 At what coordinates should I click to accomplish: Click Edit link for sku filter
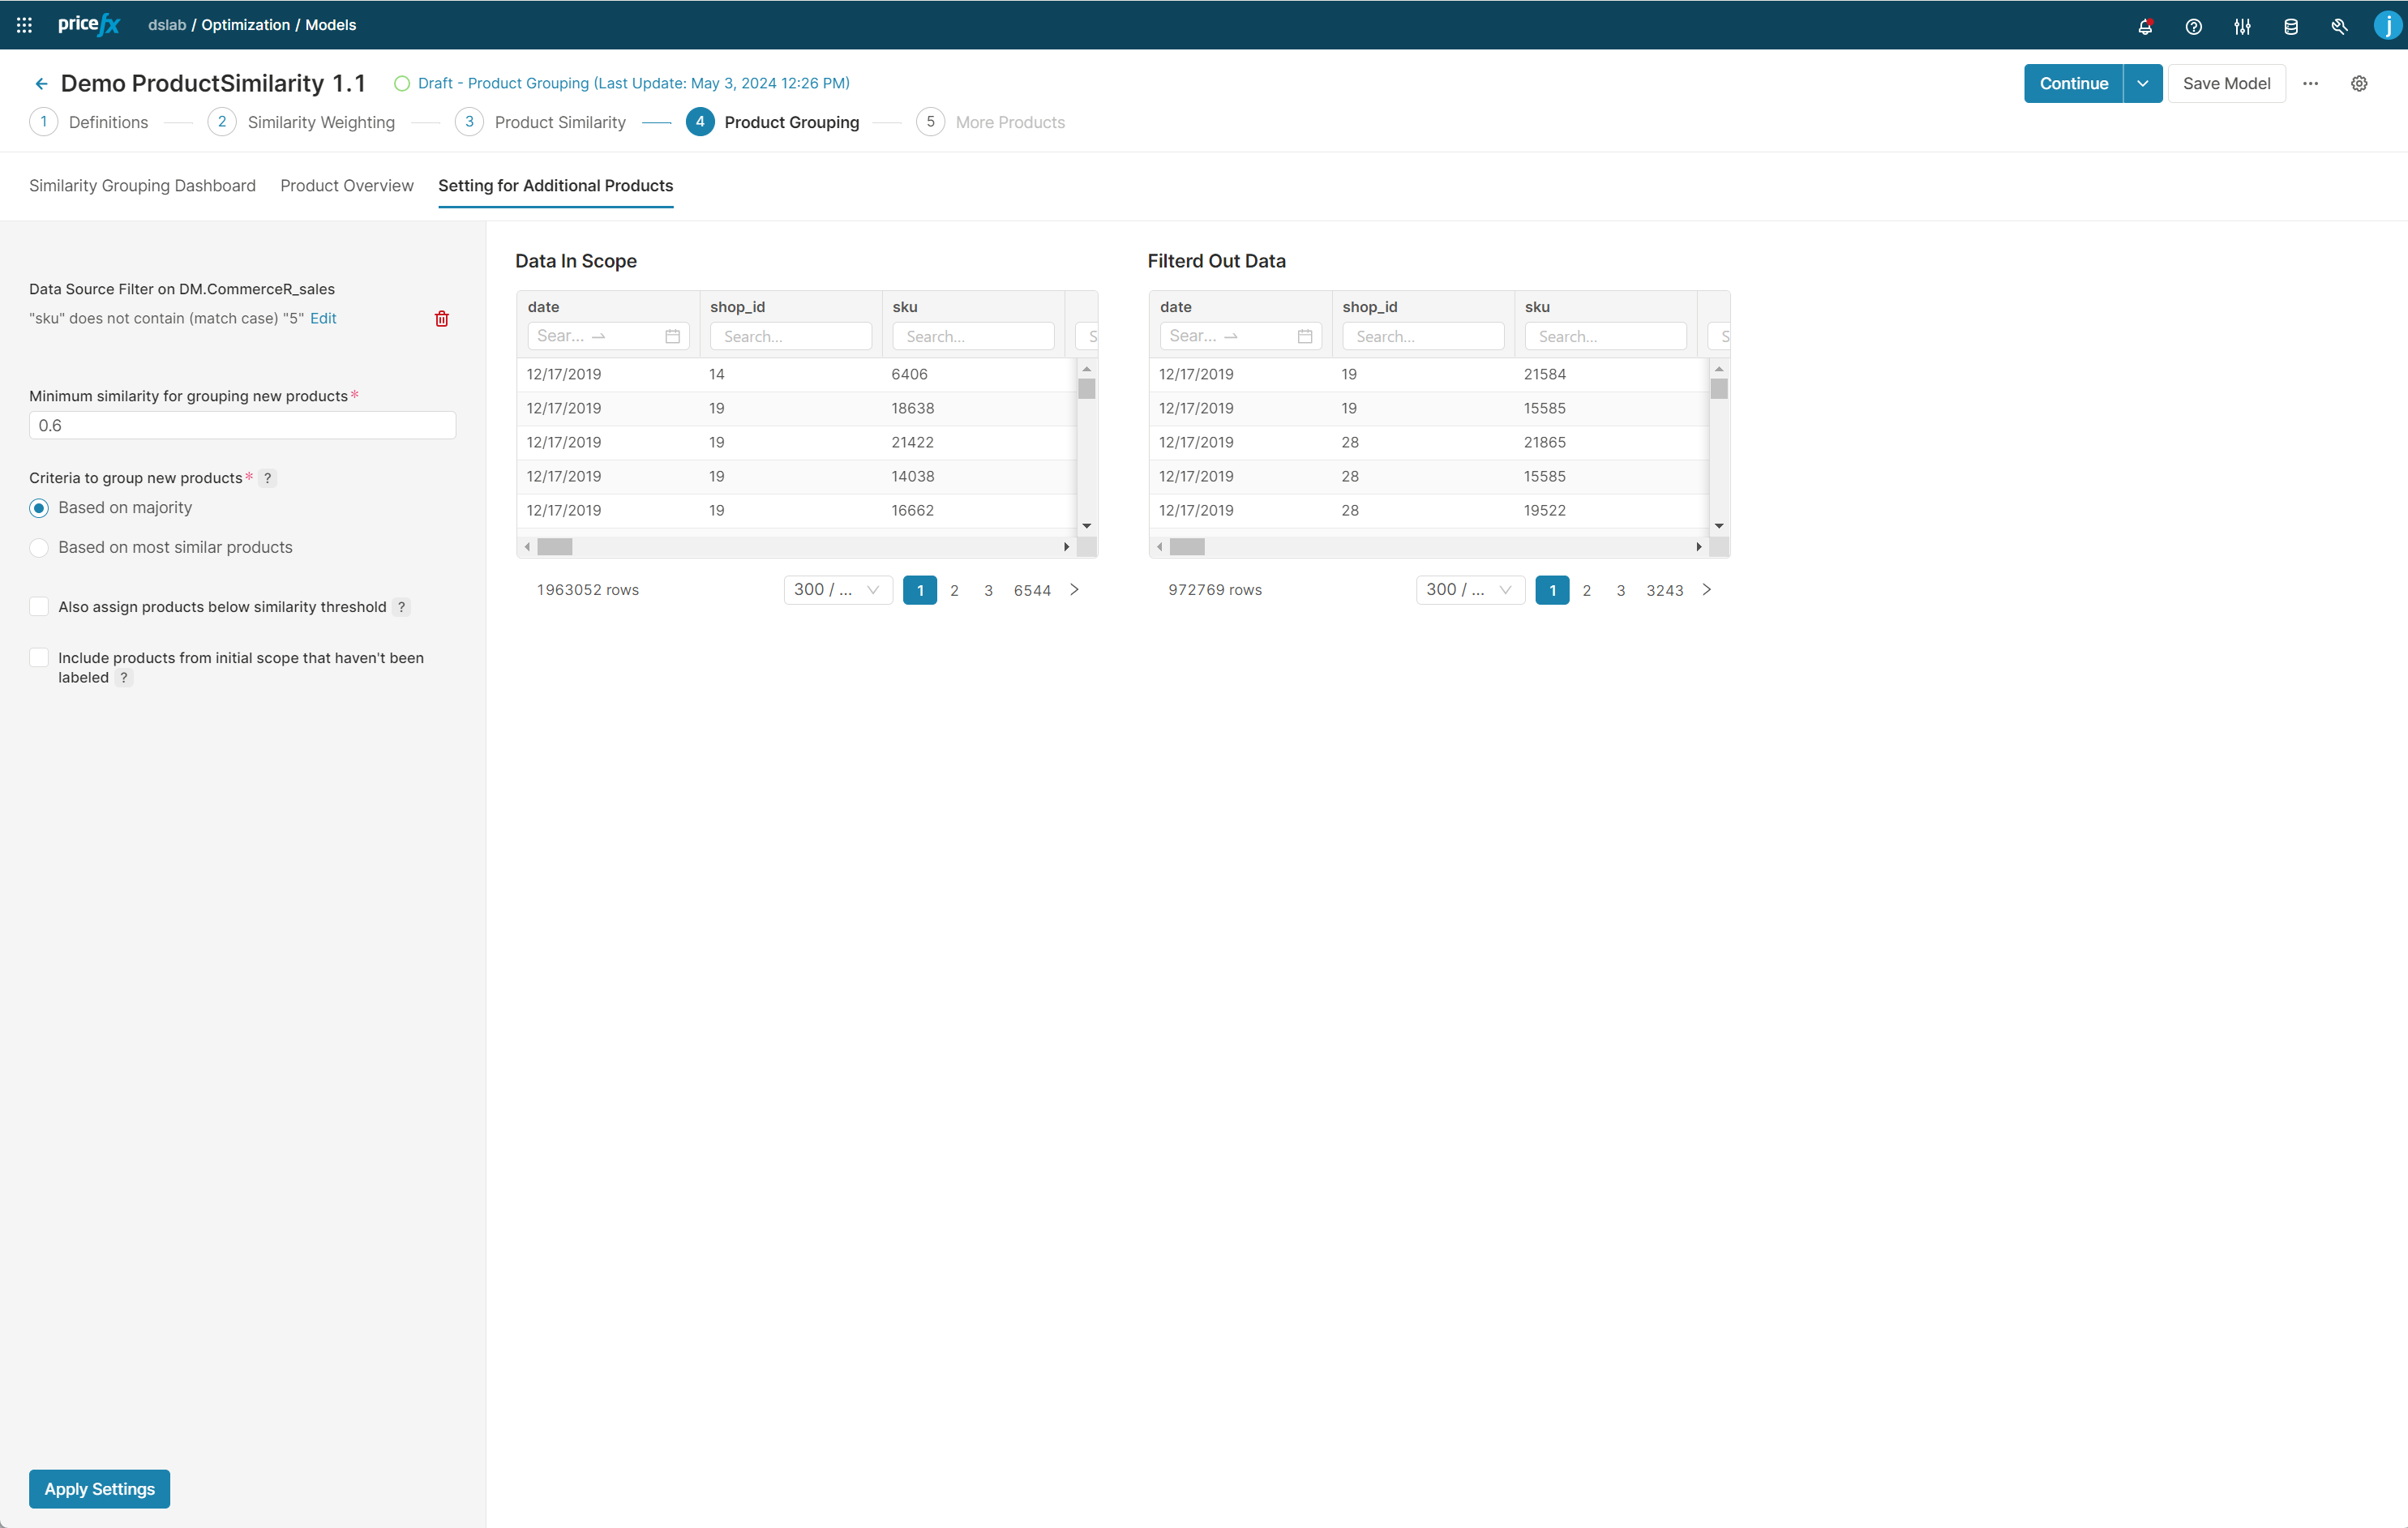click(323, 319)
